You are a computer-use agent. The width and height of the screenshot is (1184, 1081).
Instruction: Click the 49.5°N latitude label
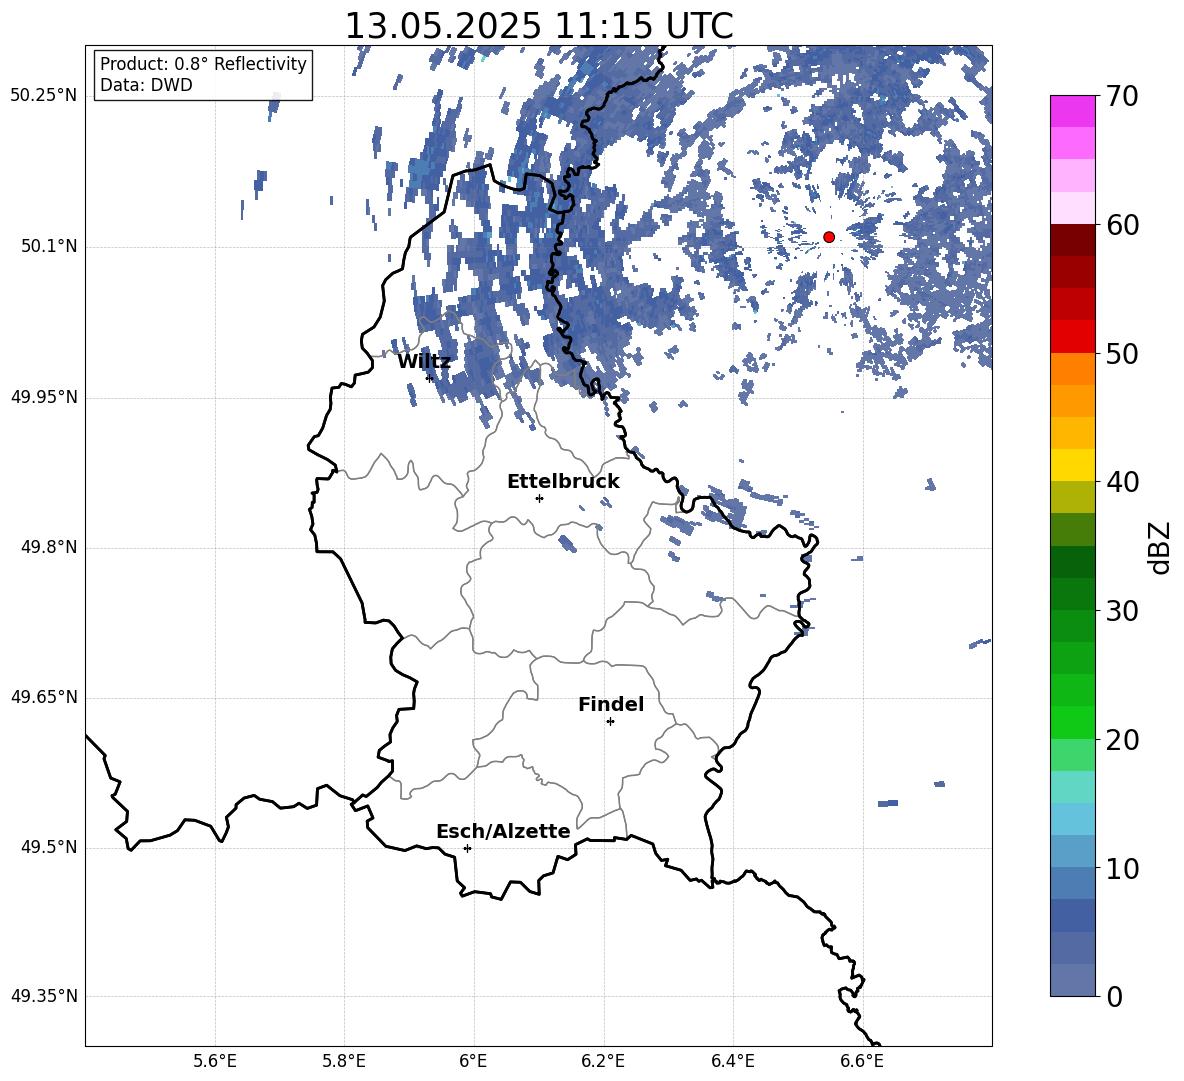(x=48, y=848)
